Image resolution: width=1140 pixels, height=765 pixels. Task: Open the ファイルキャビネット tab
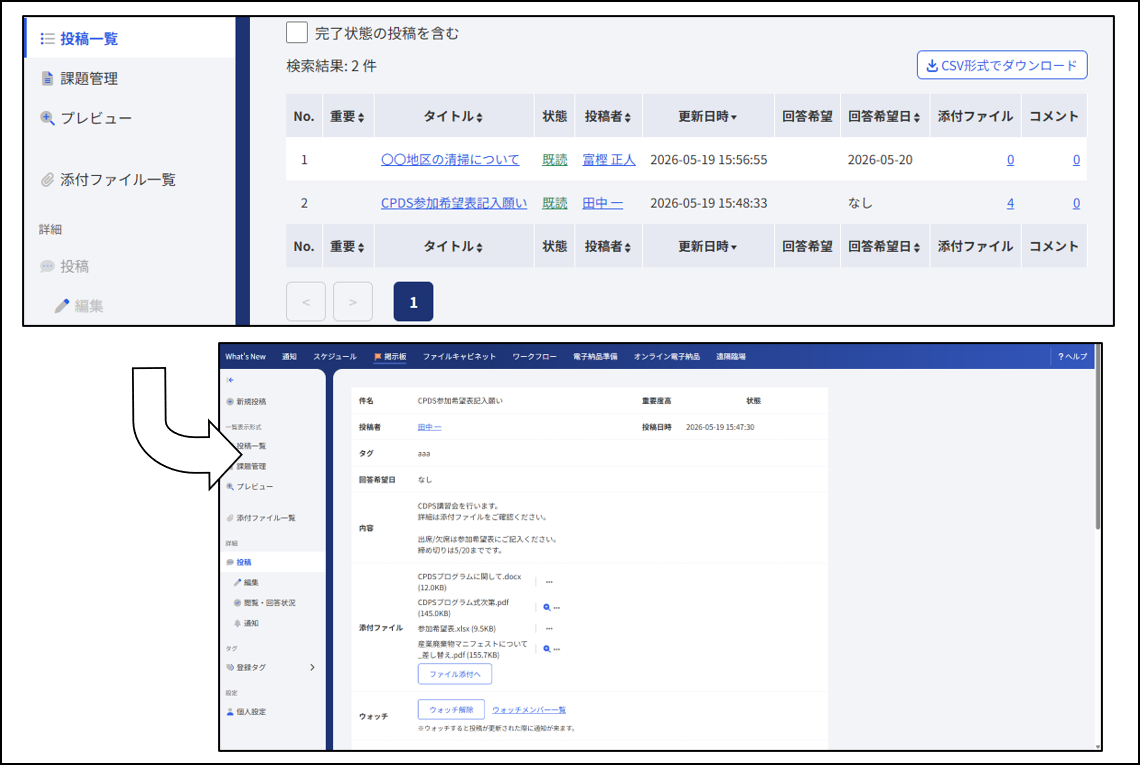[459, 356]
